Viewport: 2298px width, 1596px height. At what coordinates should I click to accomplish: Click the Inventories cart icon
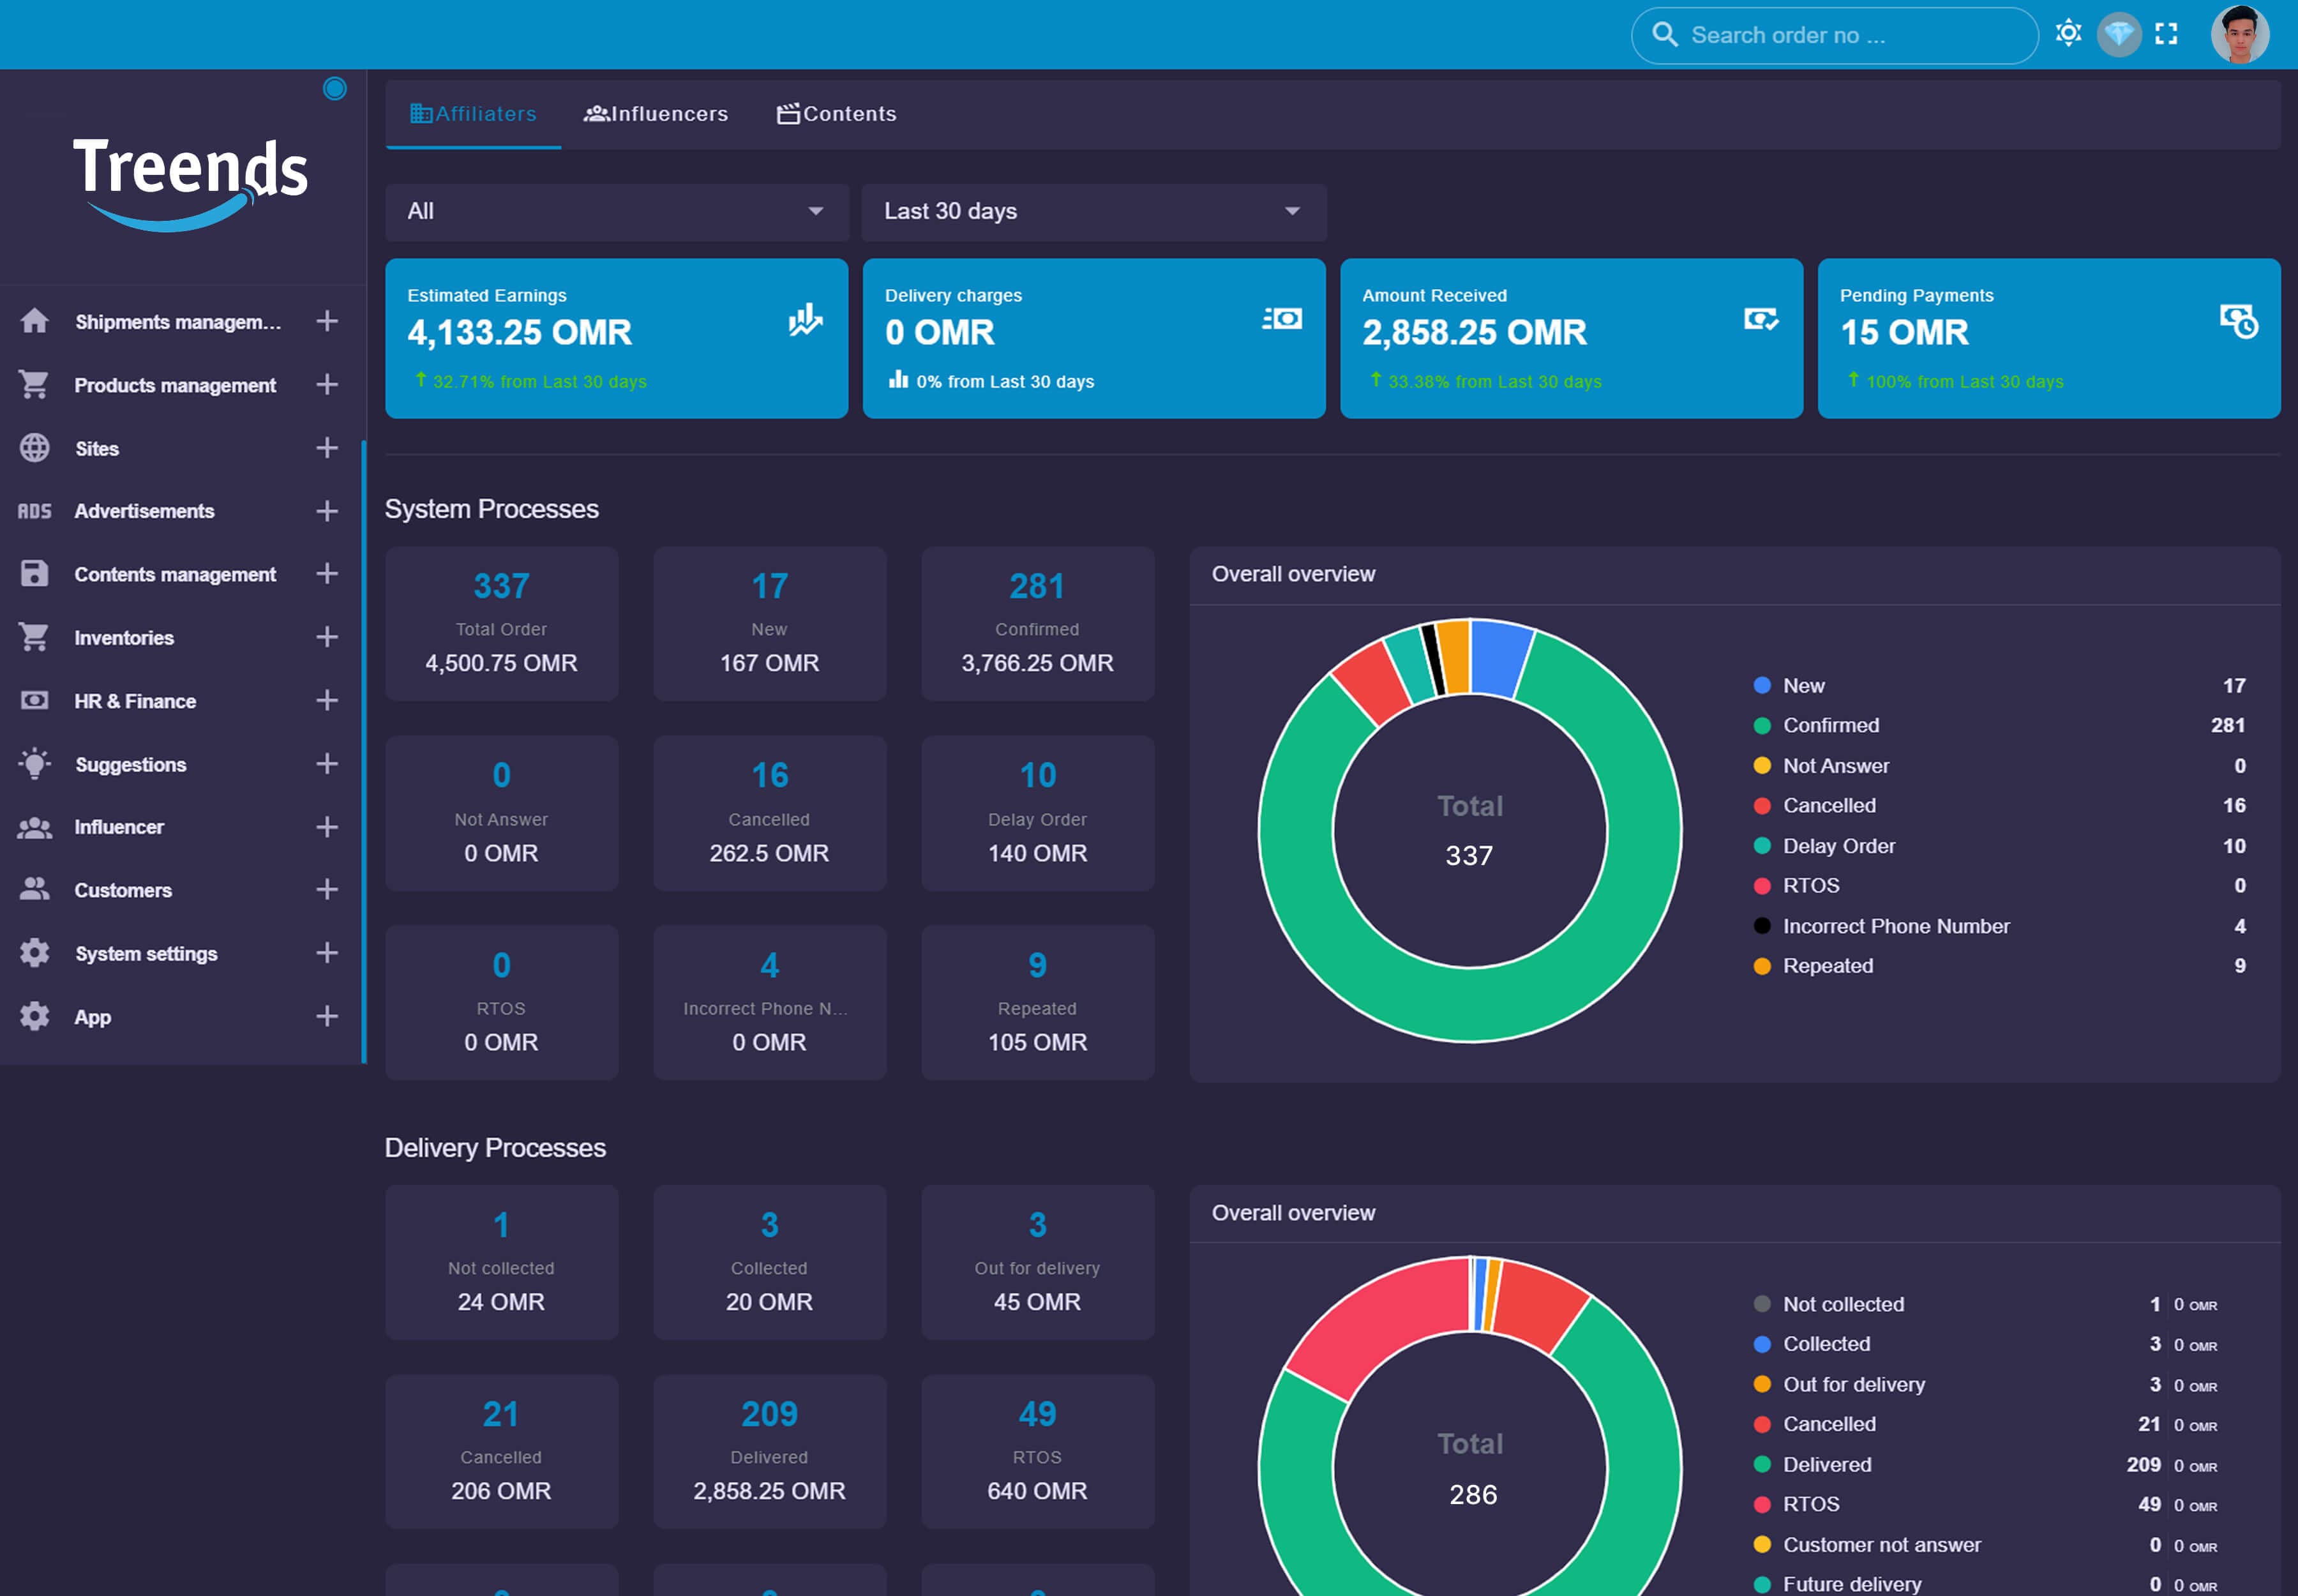point(35,637)
